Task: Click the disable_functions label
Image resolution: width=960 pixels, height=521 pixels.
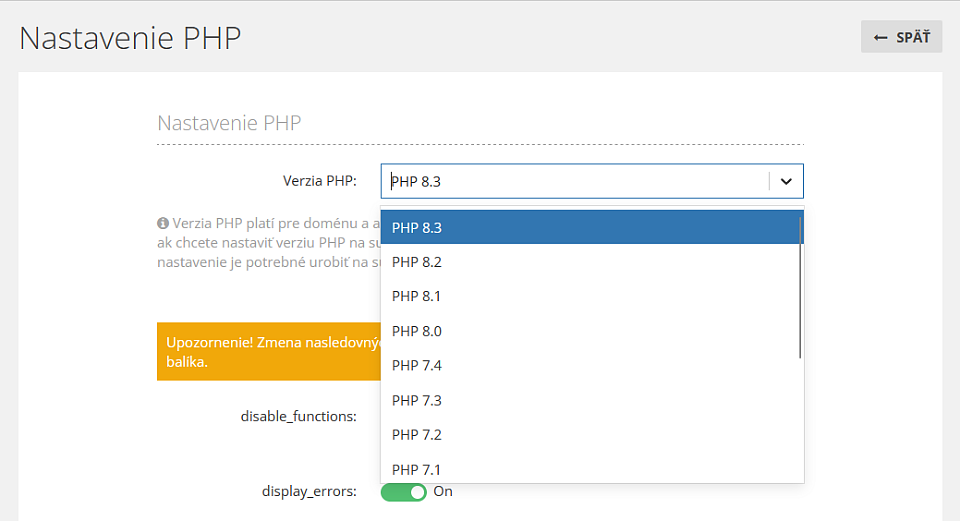Action: point(299,416)
